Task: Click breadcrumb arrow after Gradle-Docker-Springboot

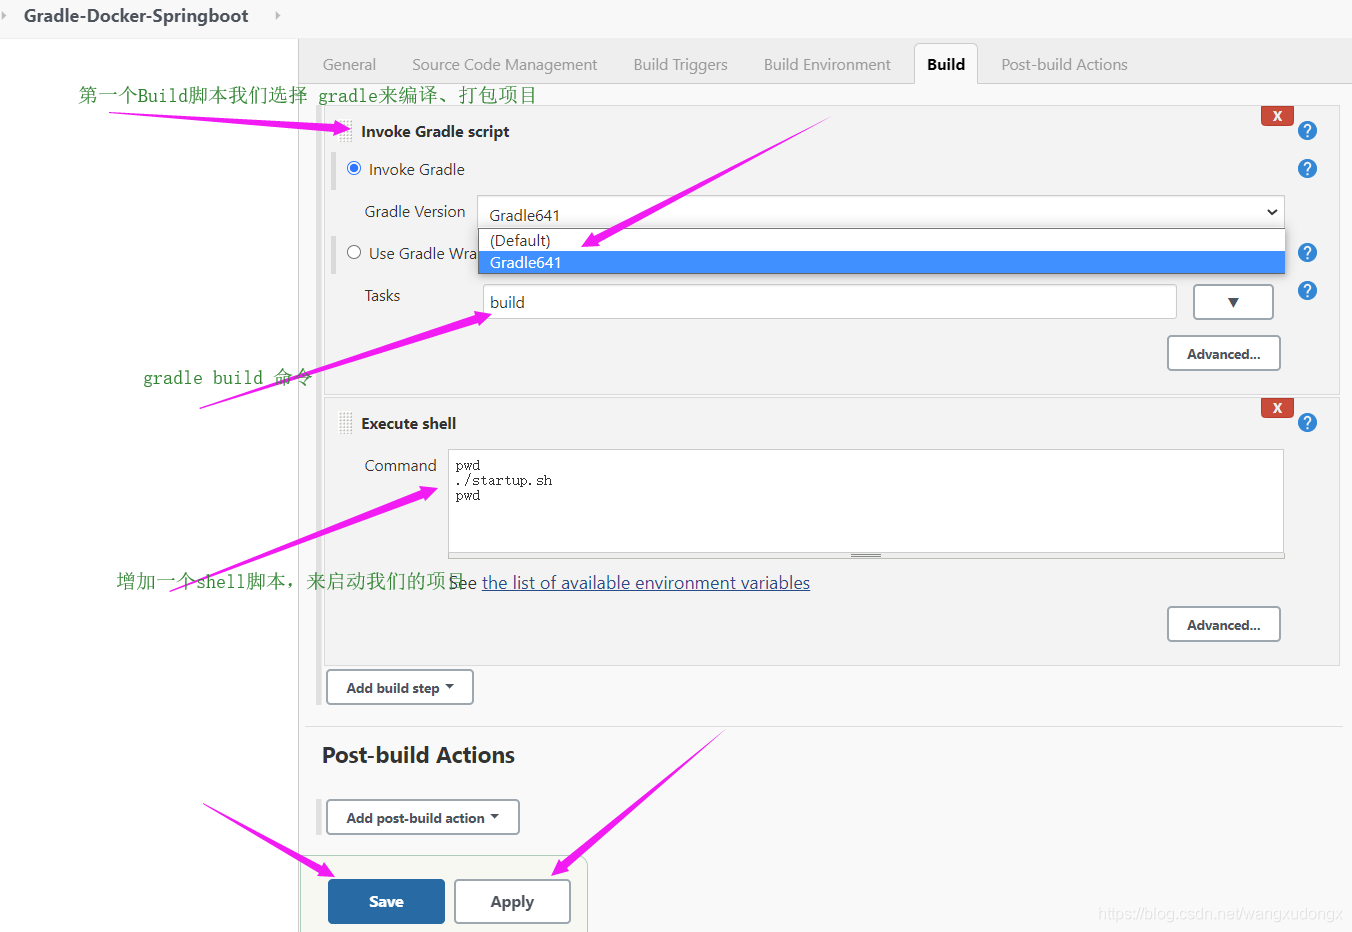Action: point(277,16)
